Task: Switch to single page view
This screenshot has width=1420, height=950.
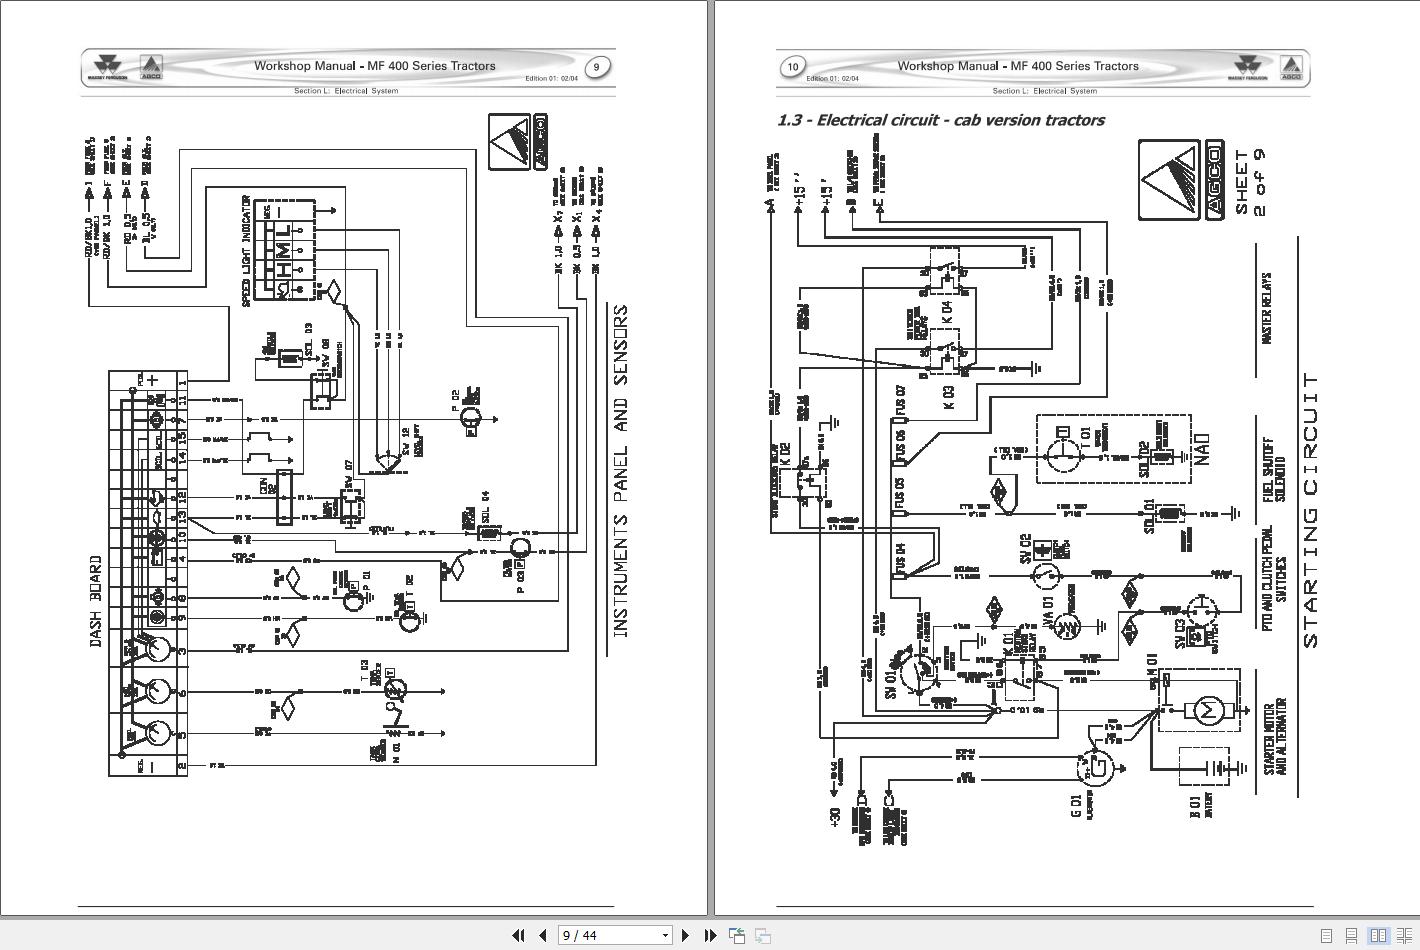Action: pyautogui.click(x=1327, y=936)
